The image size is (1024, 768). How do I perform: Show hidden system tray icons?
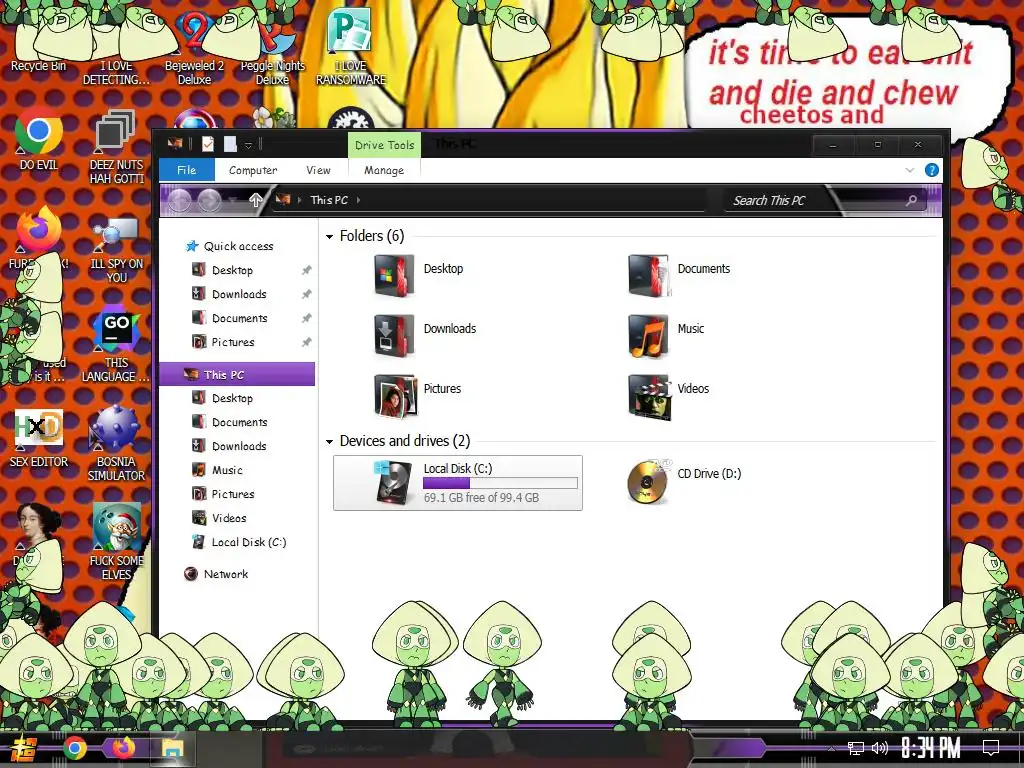831,748
